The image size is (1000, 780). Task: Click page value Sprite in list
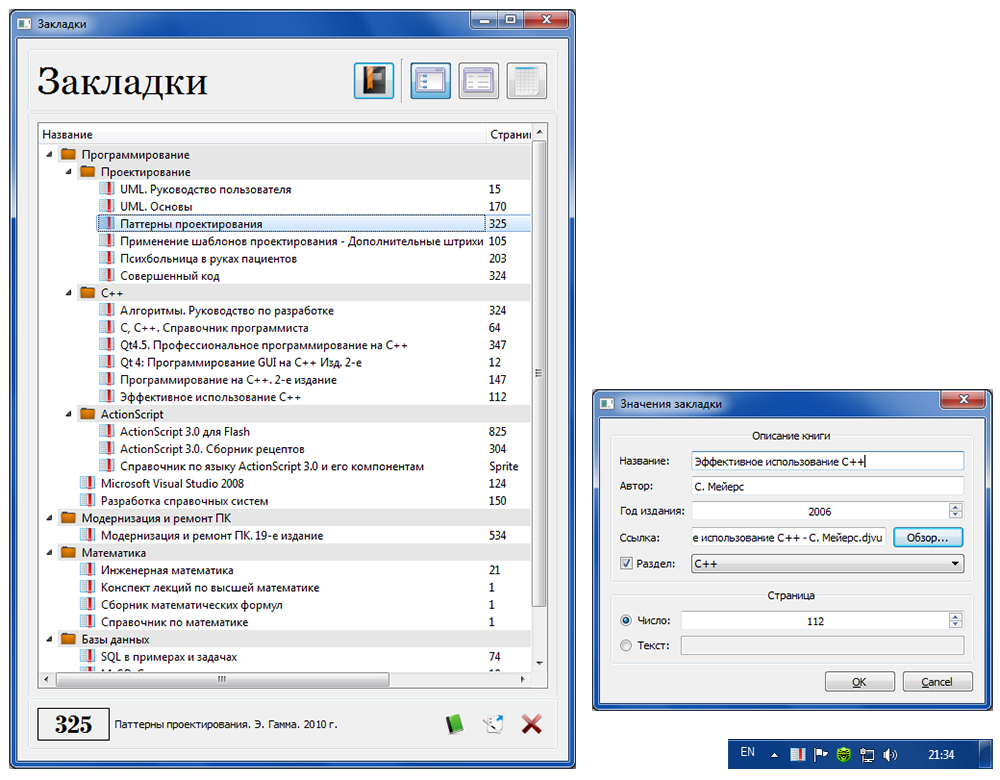point(504,466)
